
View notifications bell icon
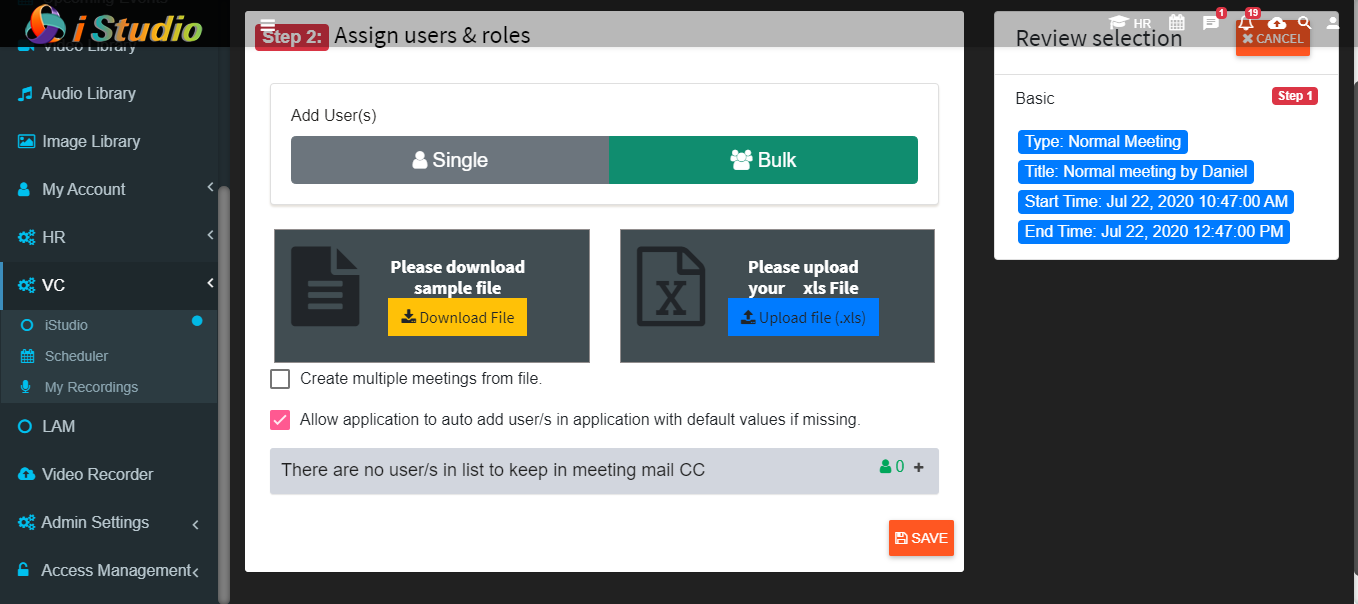coord(1245,22)
